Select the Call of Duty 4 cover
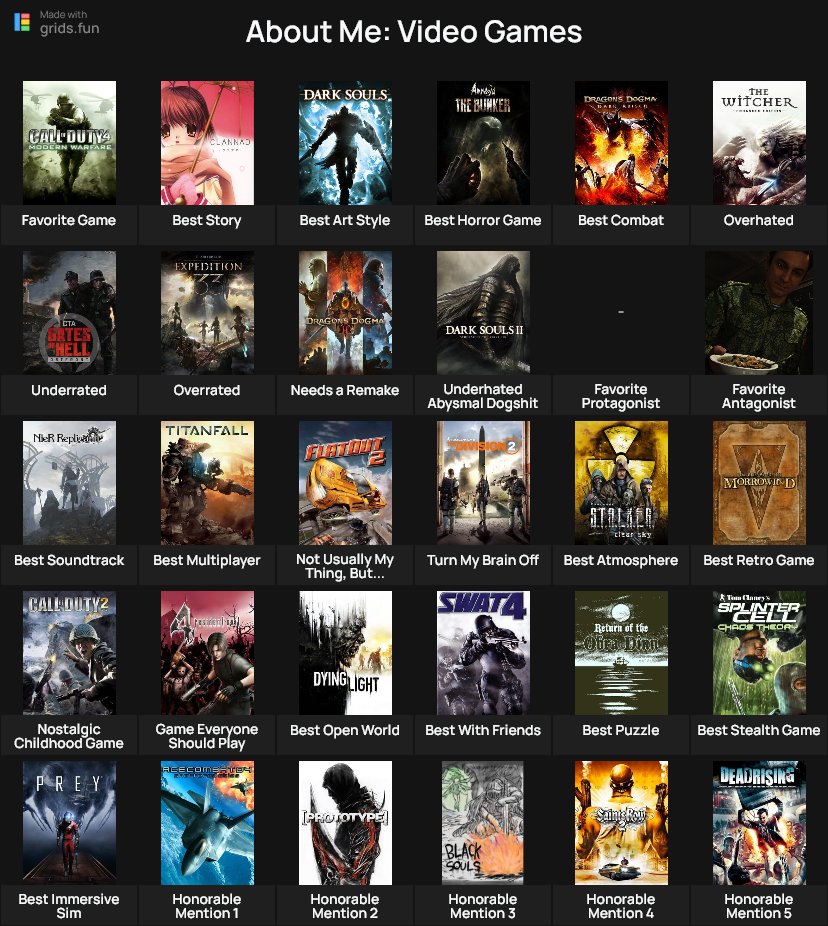Screen dimensions: 828x926 (x=69, y=143)
